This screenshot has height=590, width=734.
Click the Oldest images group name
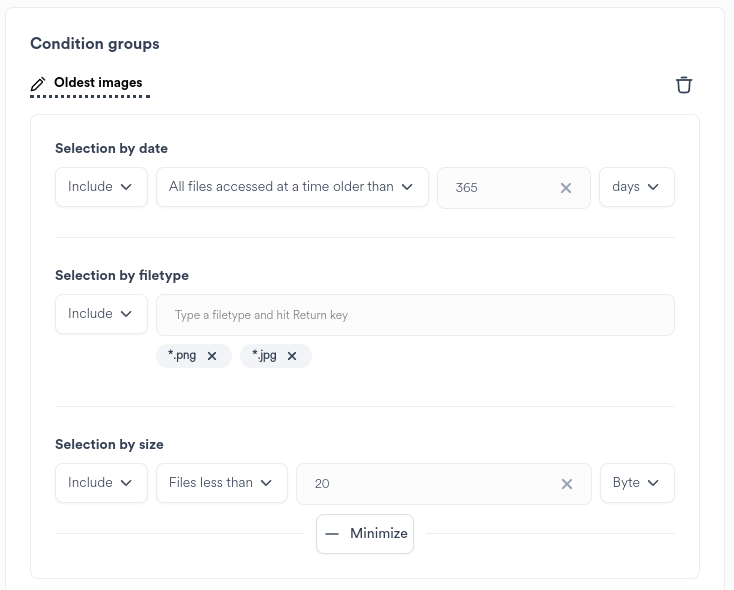pos(98,83)
